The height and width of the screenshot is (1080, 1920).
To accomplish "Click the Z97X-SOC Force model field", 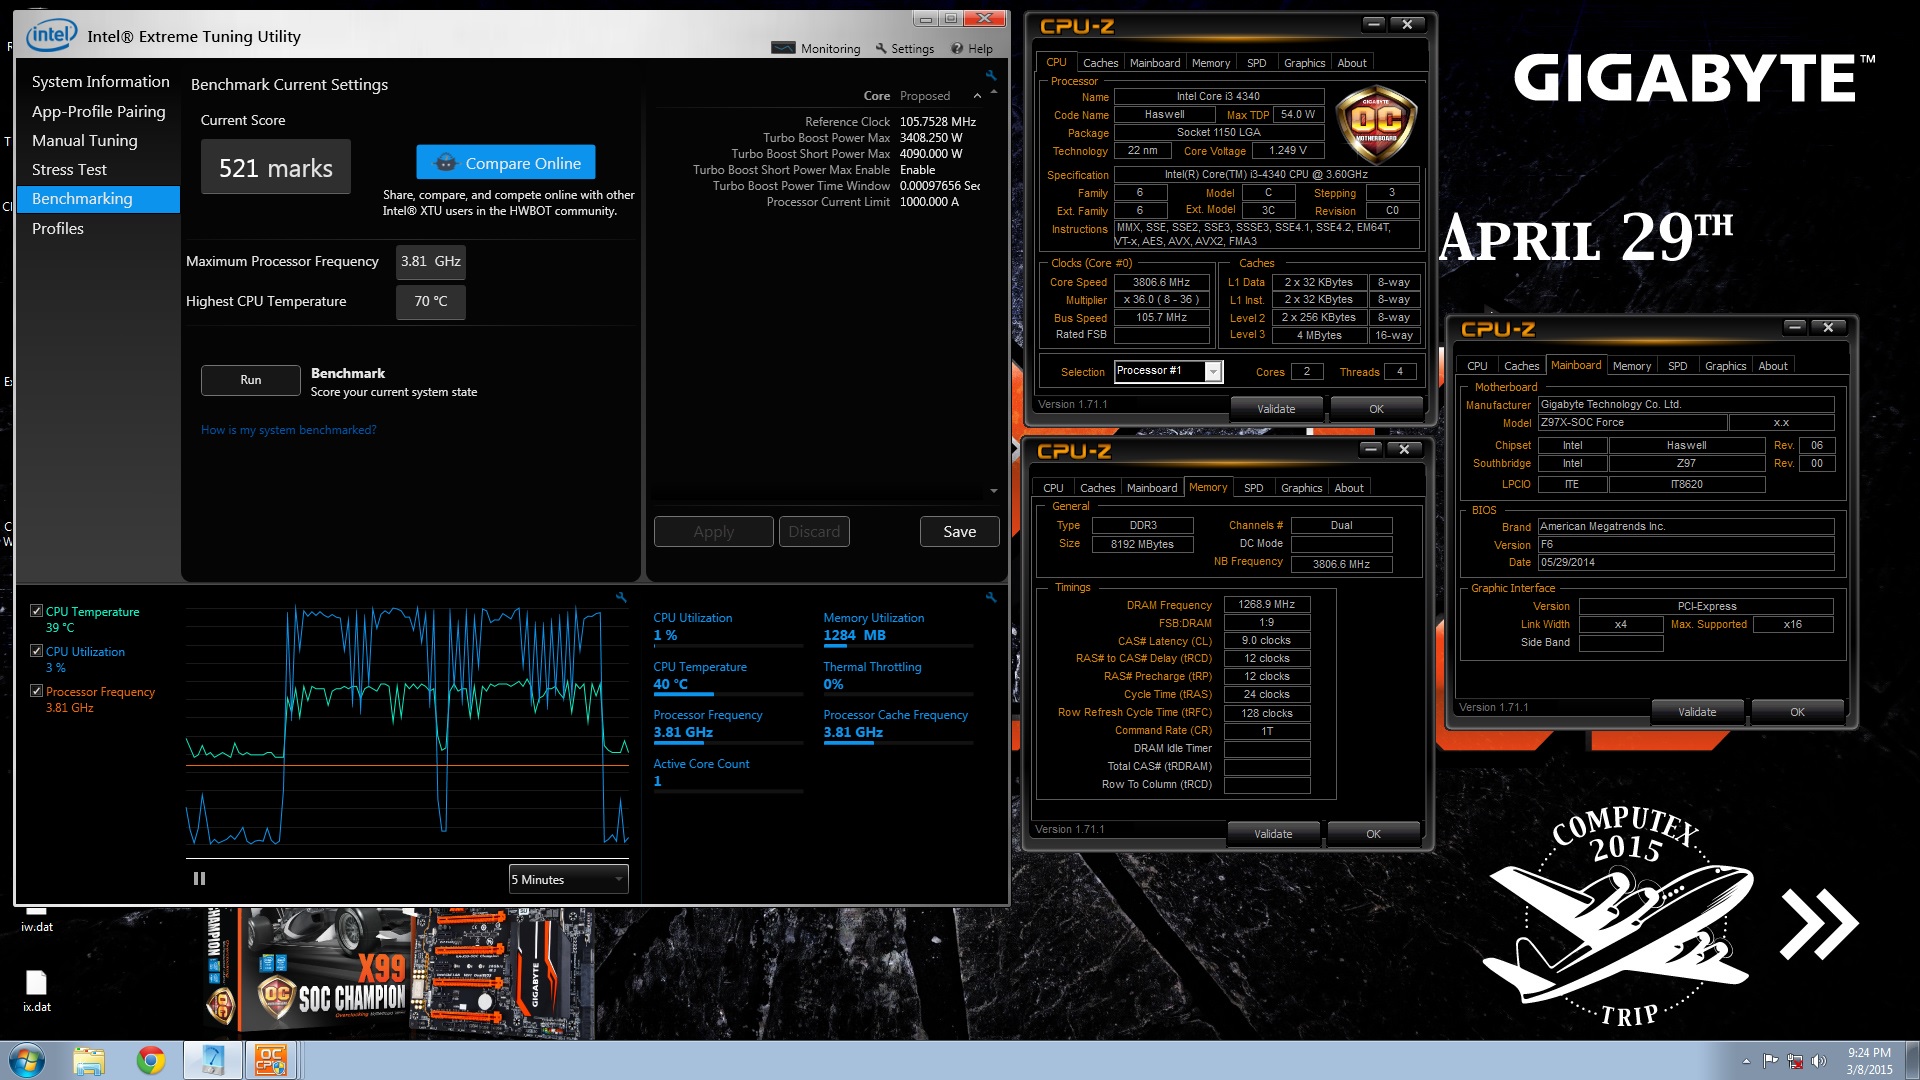I will click(1632, 423).
